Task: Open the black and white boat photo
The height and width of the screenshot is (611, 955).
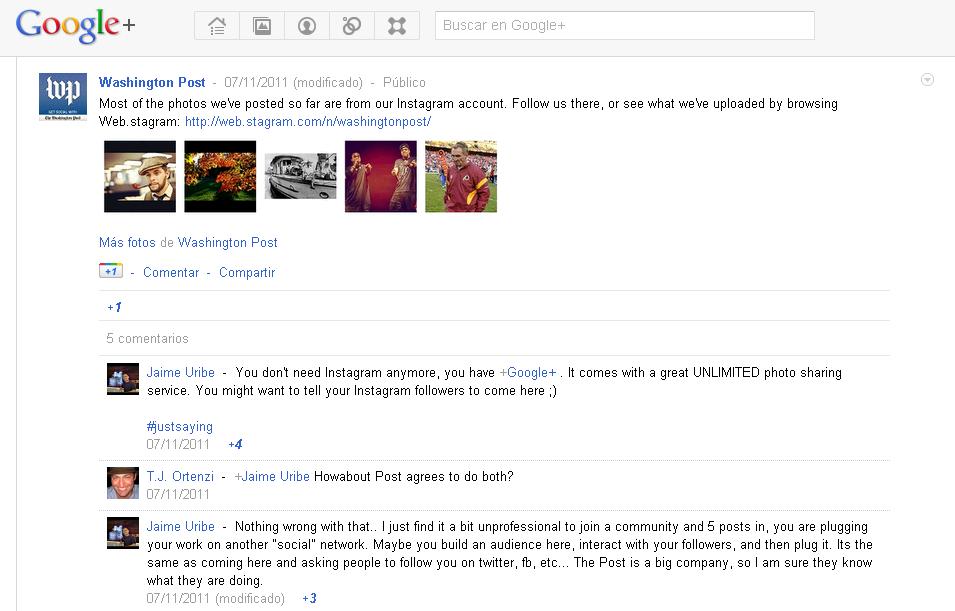Action: (x=300, y=177)
